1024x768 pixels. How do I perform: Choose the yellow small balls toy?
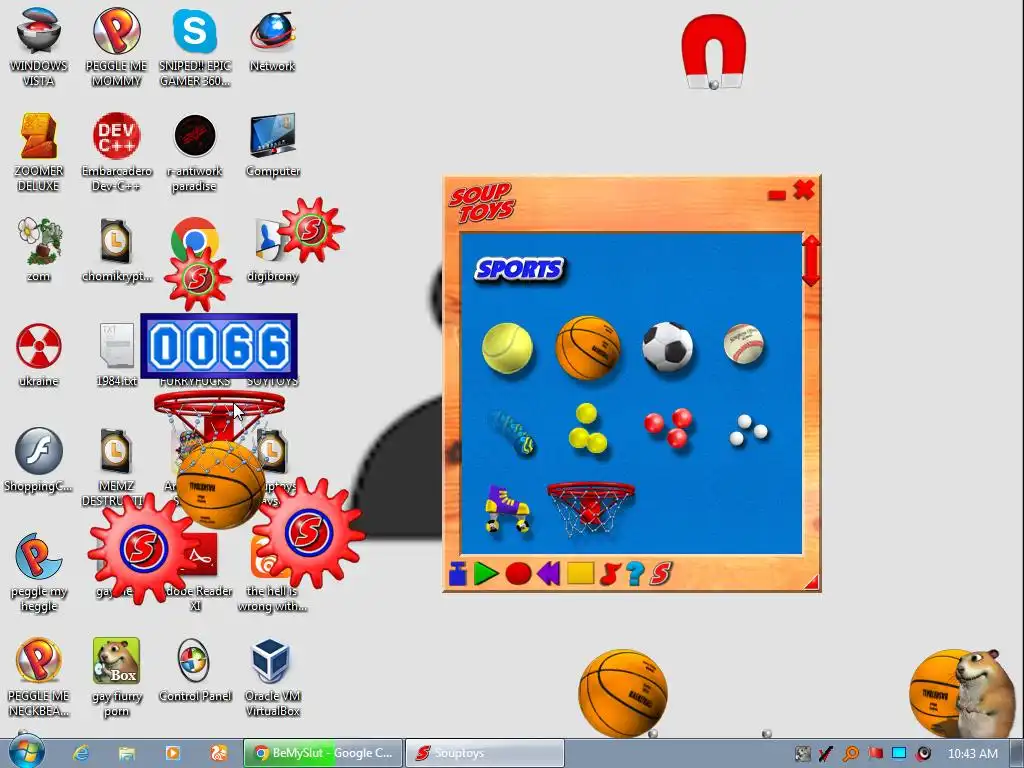[586, 428]
